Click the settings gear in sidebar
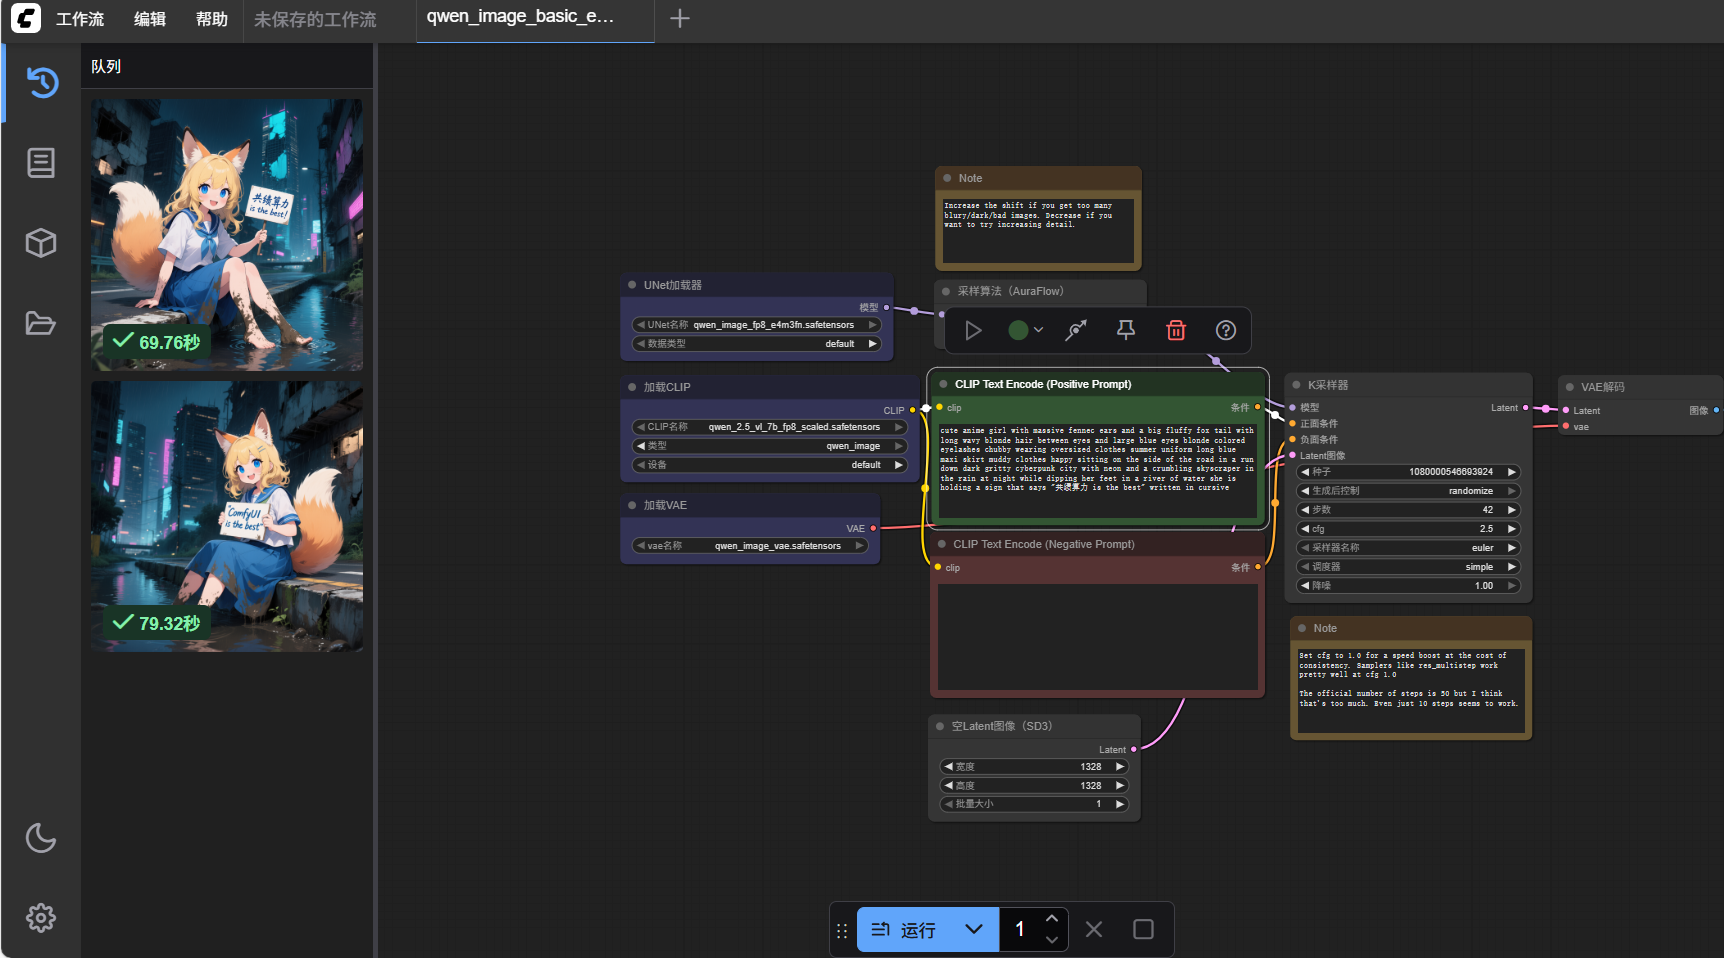1724x958 pixels. click(x=41, y=917)
